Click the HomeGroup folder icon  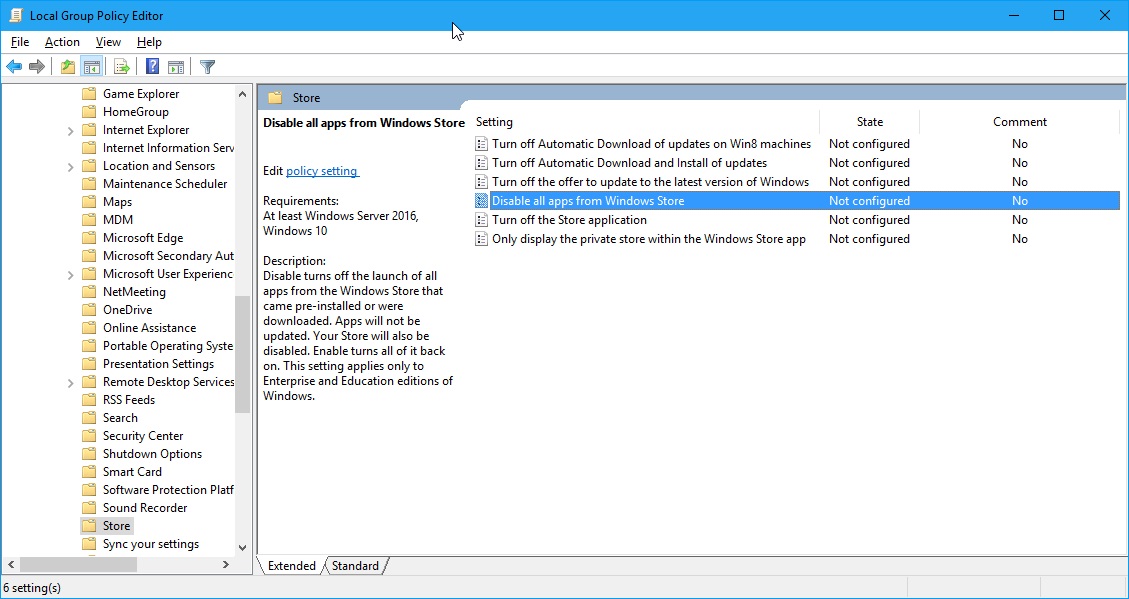point(89,112)
